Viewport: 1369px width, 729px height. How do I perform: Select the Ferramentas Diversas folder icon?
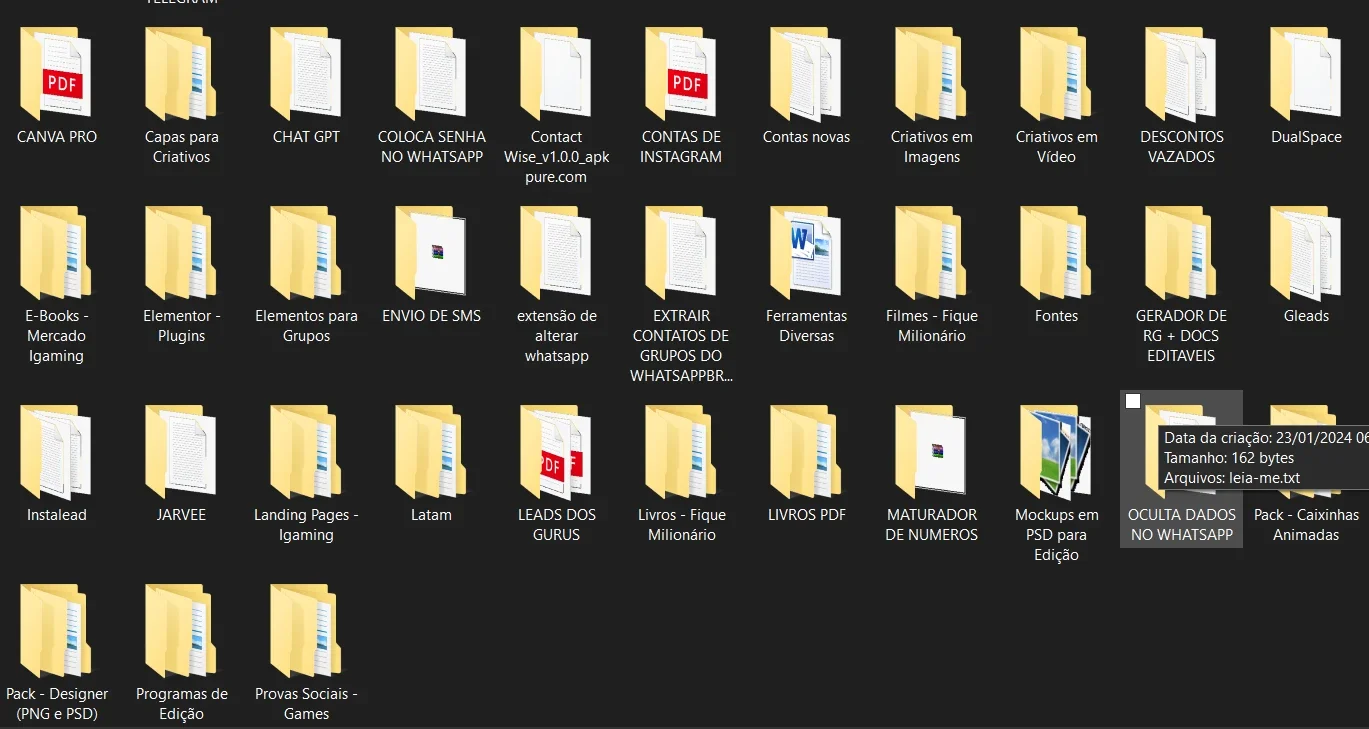(x=806, y=252)
